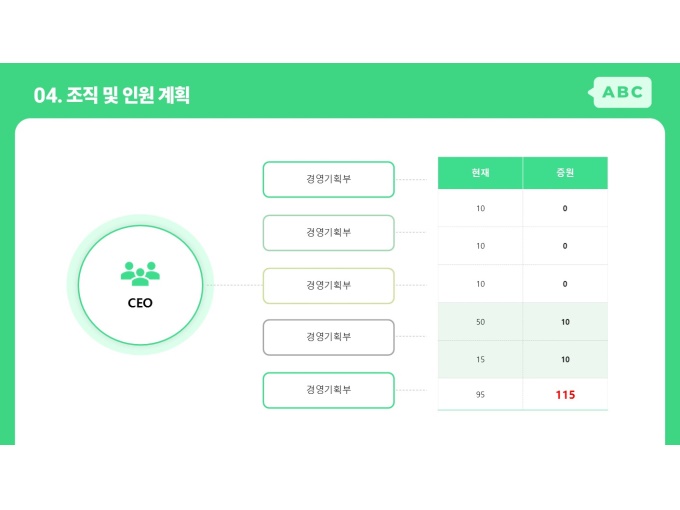Click the red 115 total

(565, 395)
